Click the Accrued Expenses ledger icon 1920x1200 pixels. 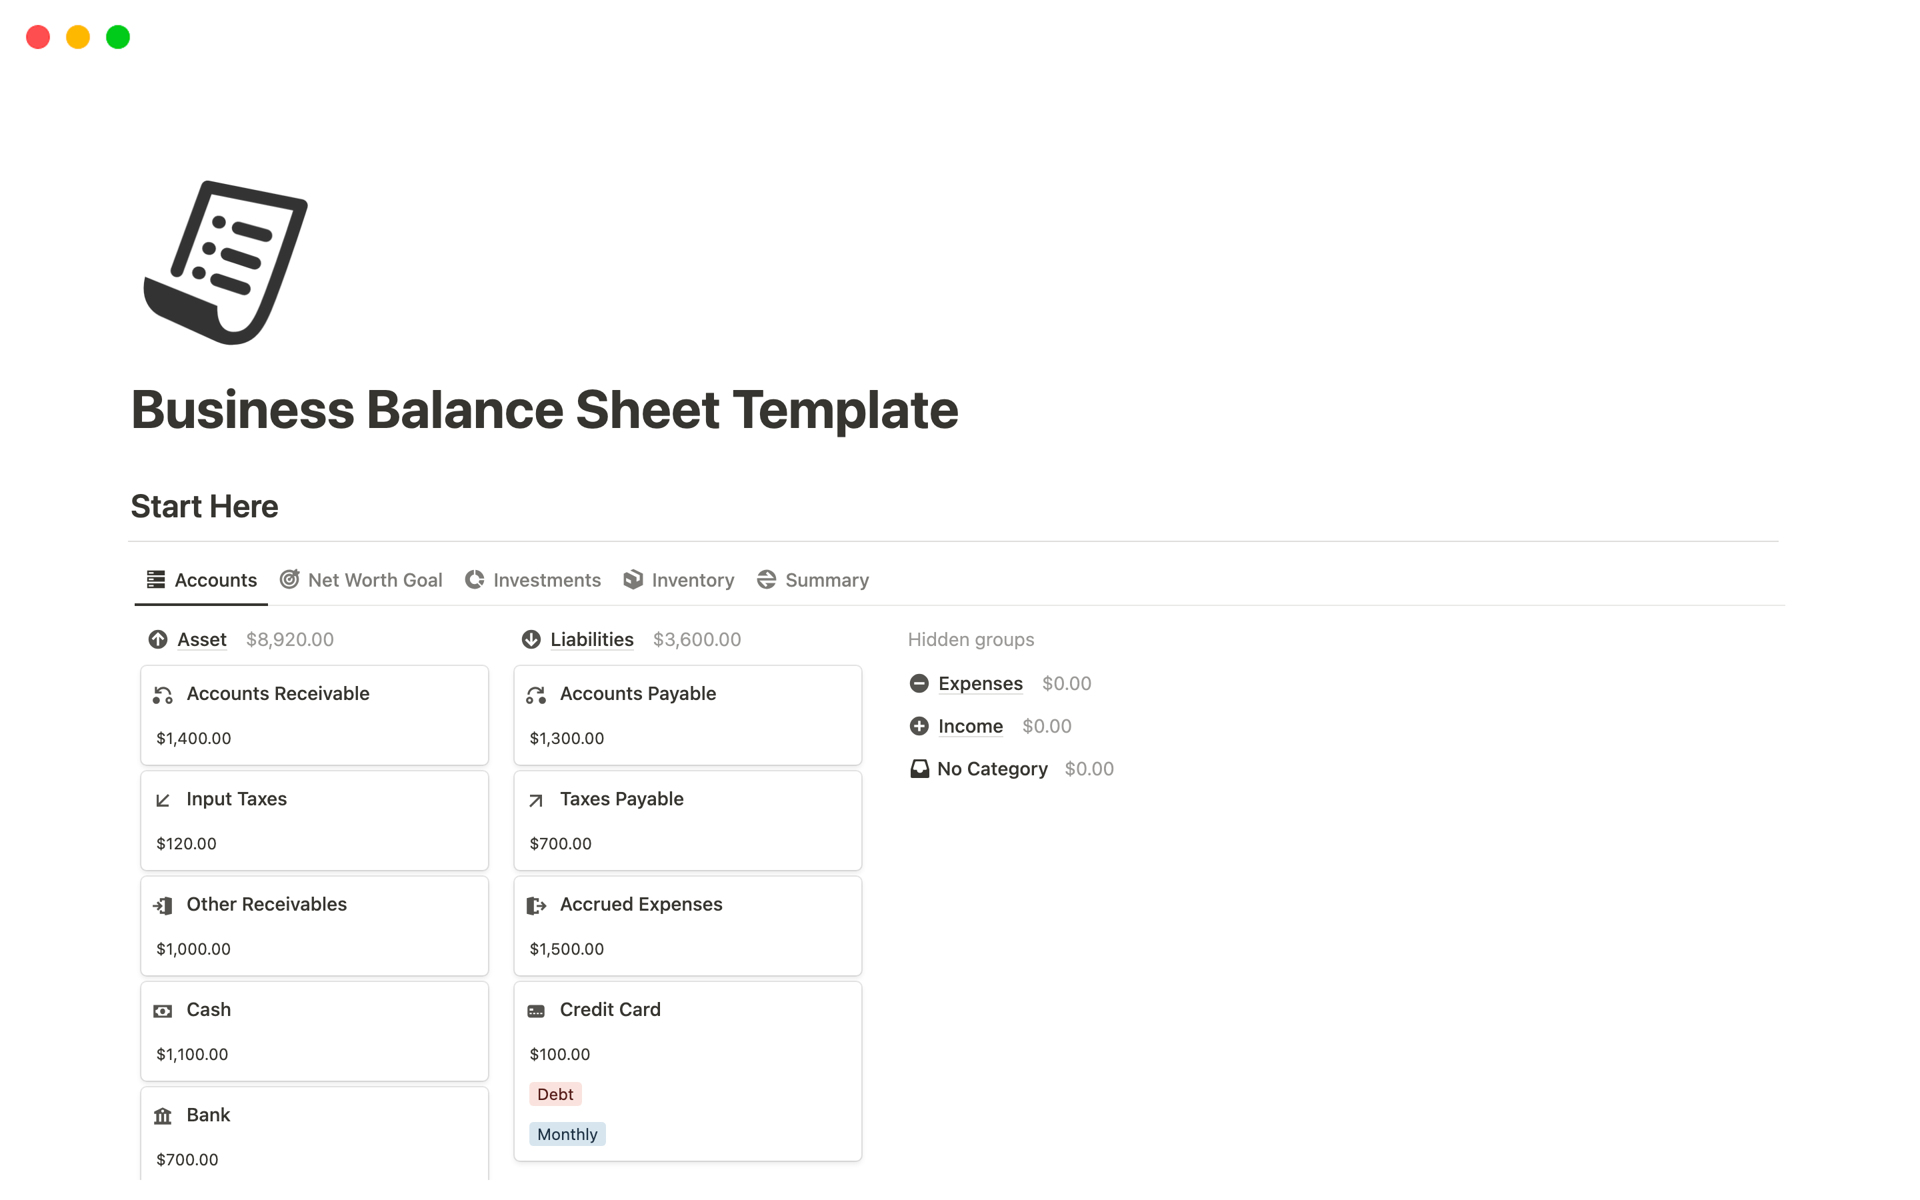tap(536, 904)
